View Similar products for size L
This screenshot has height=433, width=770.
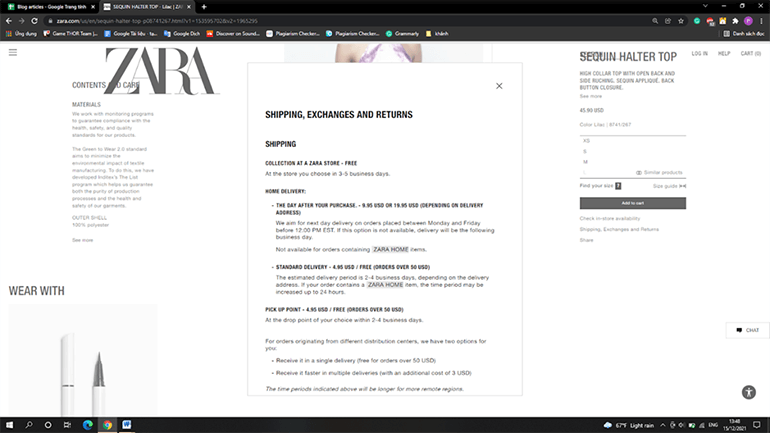point(659,172)
